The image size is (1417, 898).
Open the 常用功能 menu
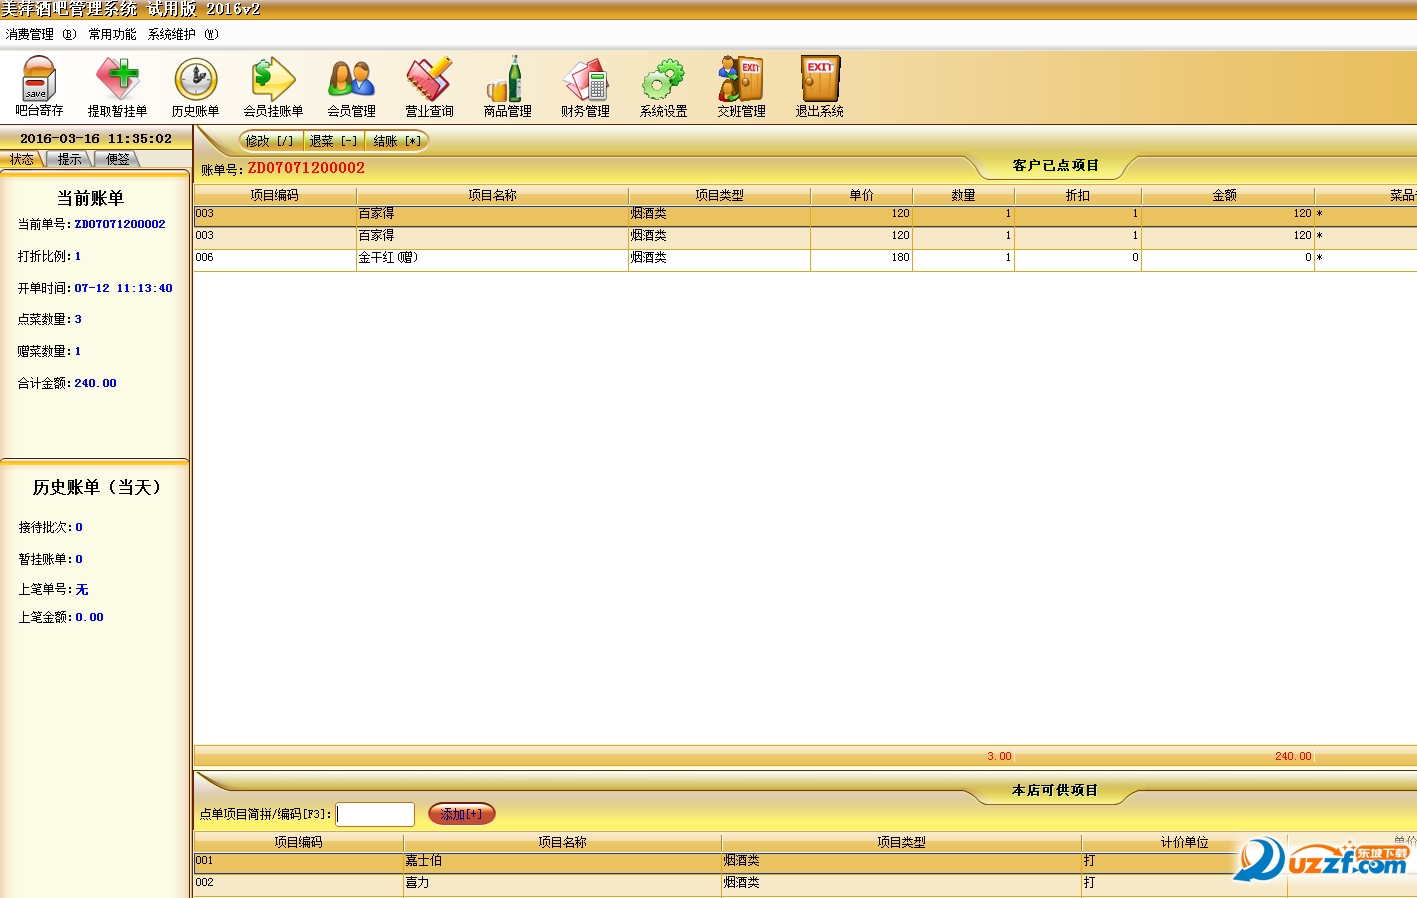coord(112,34)
